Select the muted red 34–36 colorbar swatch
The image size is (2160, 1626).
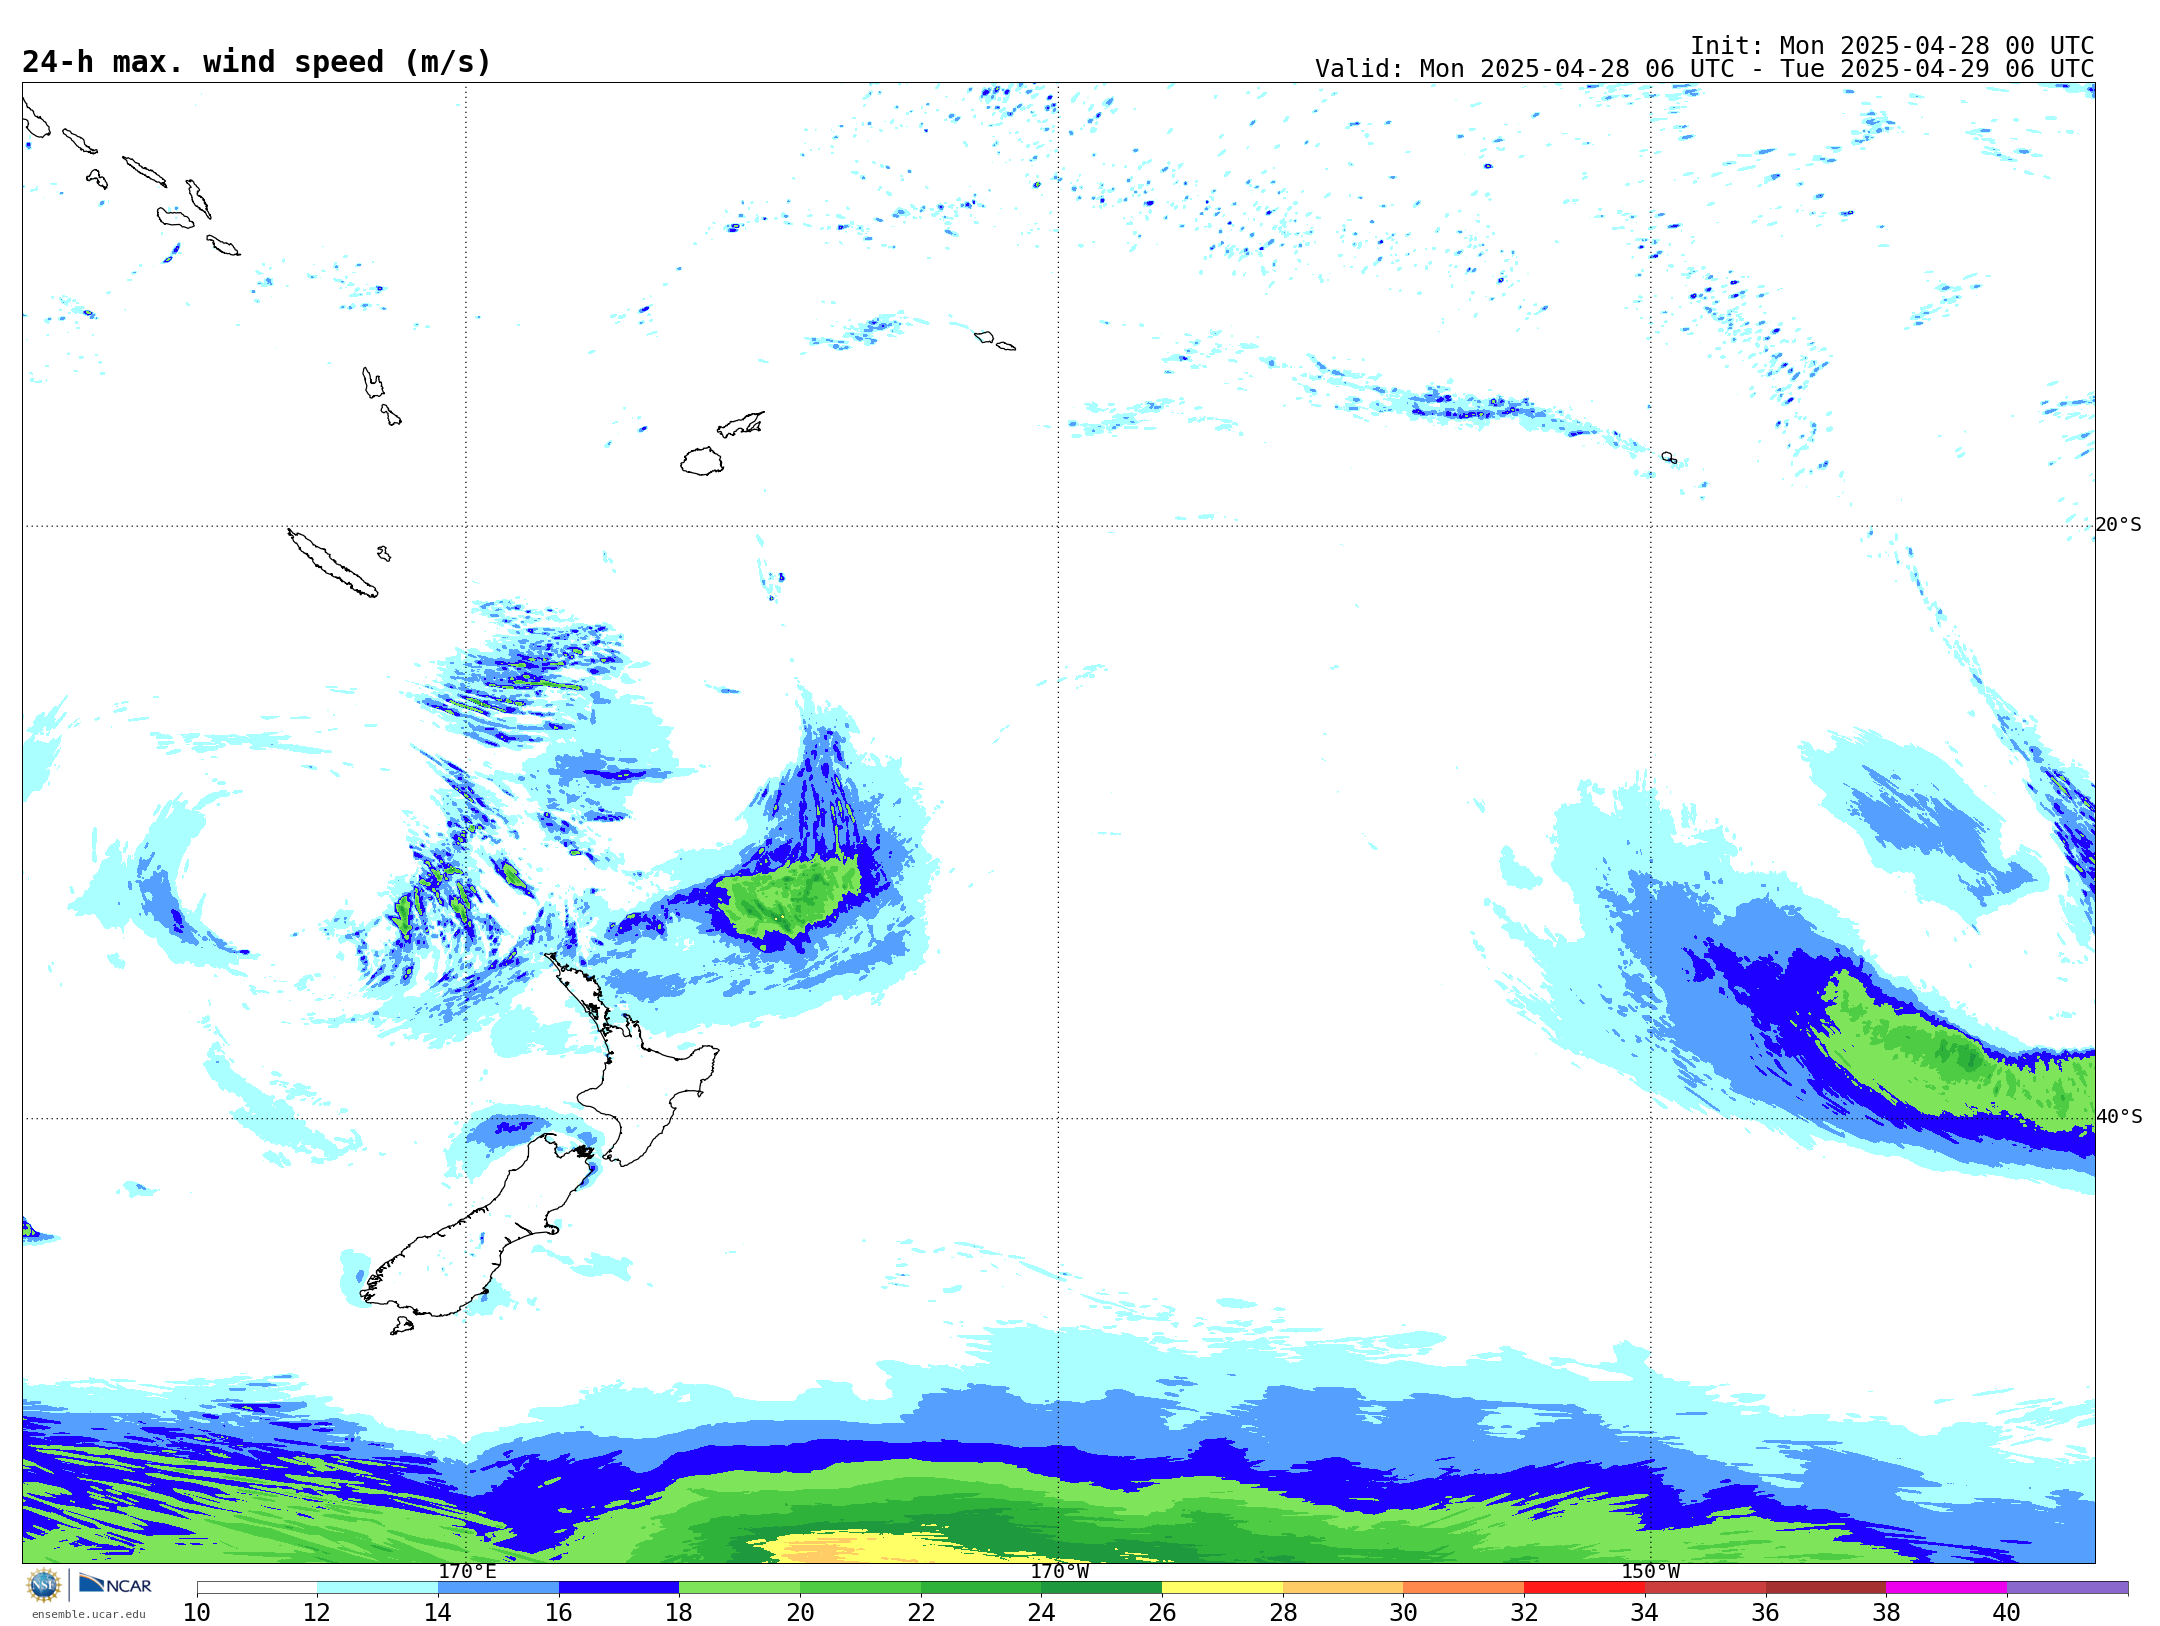[x=1705, y=1588]
